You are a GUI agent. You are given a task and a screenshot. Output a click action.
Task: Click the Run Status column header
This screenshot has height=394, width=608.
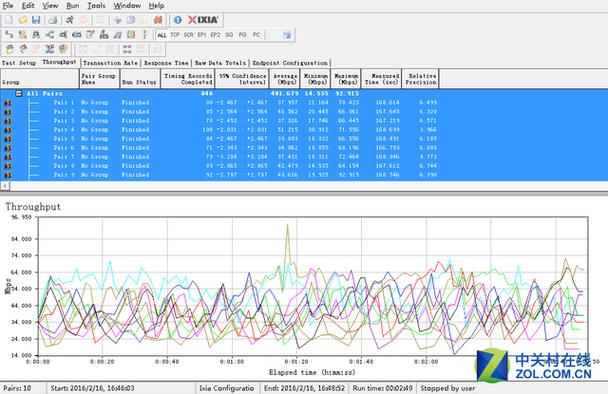coord(140,79)
